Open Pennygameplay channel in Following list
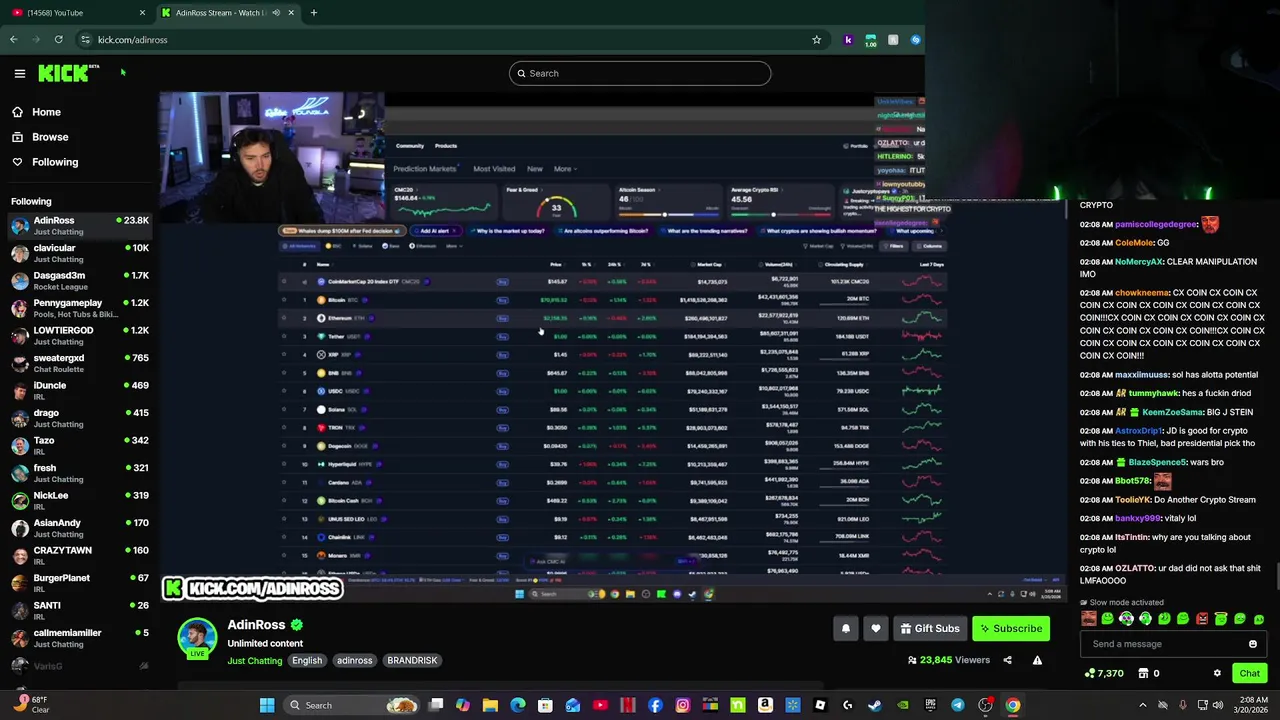This screenshot has width=1280, height=720. coord(80,308)
